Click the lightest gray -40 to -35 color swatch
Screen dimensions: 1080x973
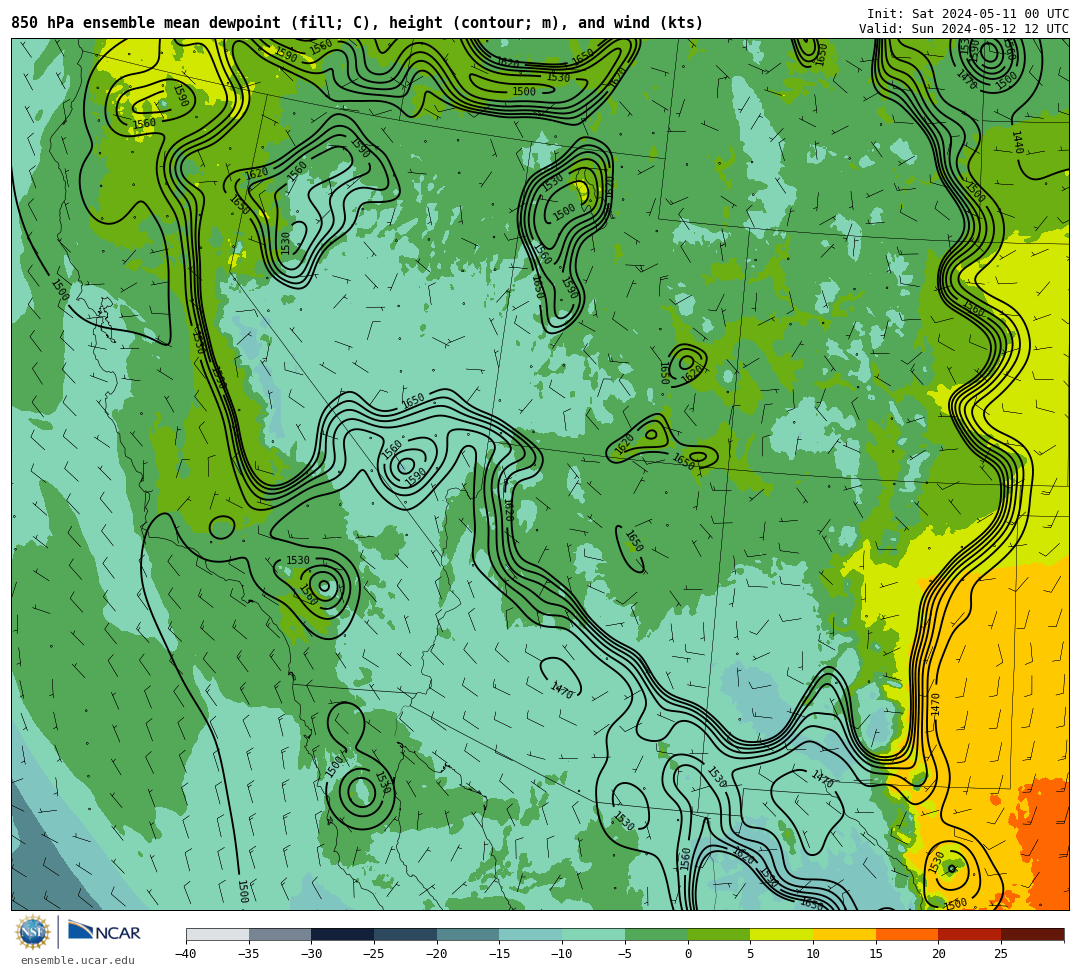[218, 934]
